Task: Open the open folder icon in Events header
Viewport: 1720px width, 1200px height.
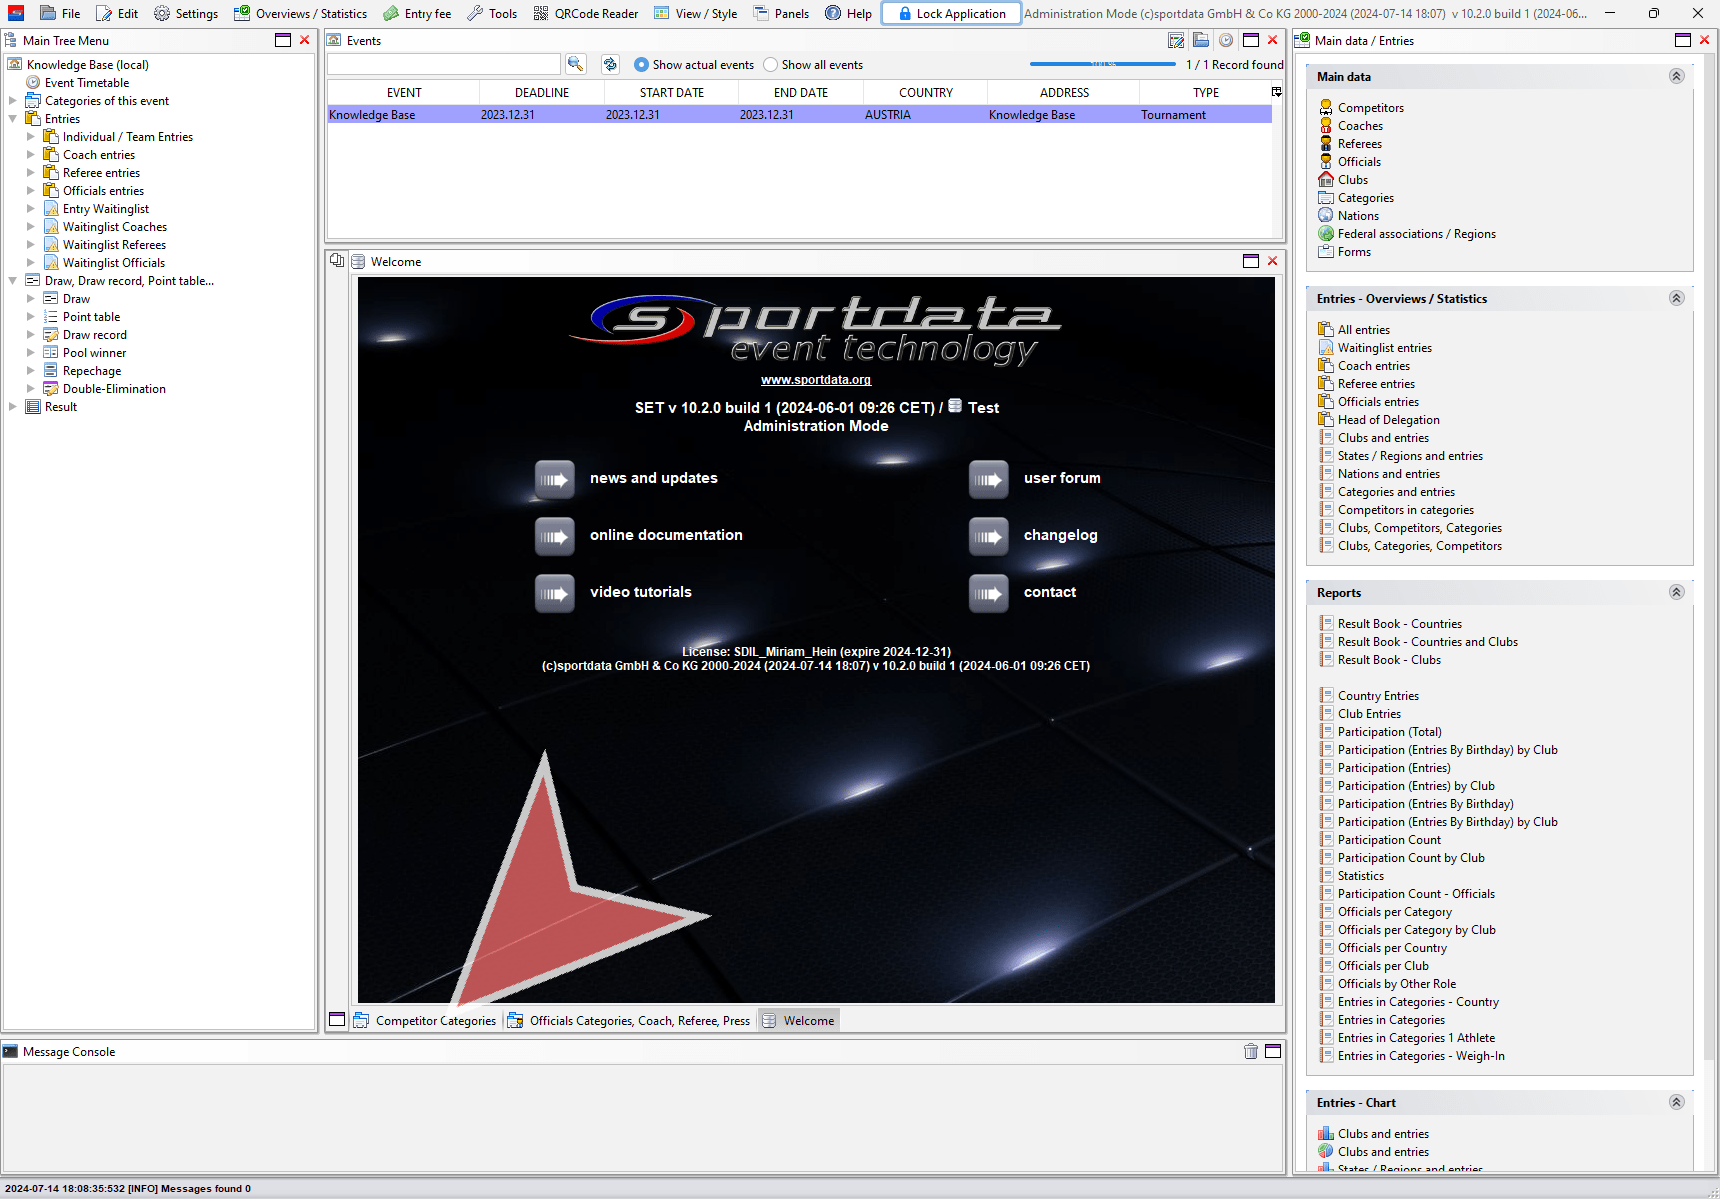Action: [x=1201, y=41]
